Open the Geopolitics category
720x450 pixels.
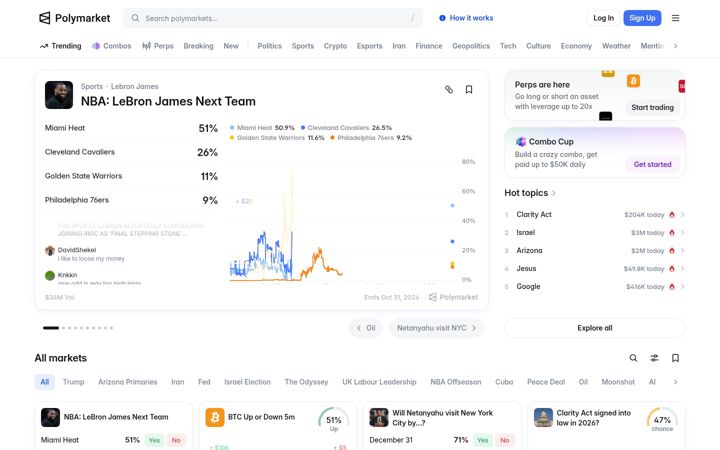(x=471, y=46)
